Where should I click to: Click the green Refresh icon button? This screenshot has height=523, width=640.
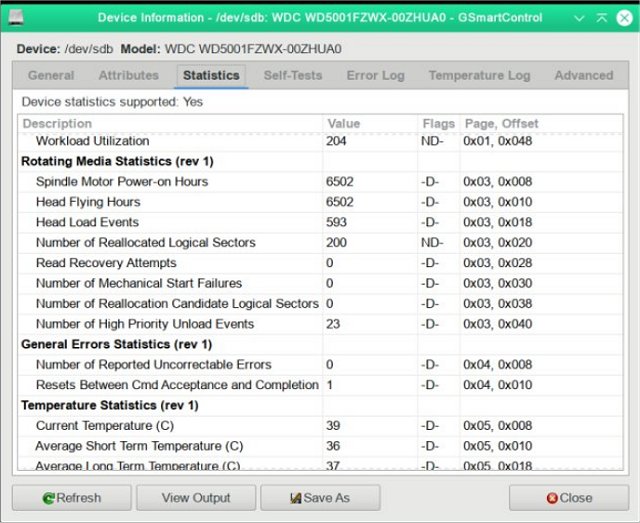tap(48, 498)
